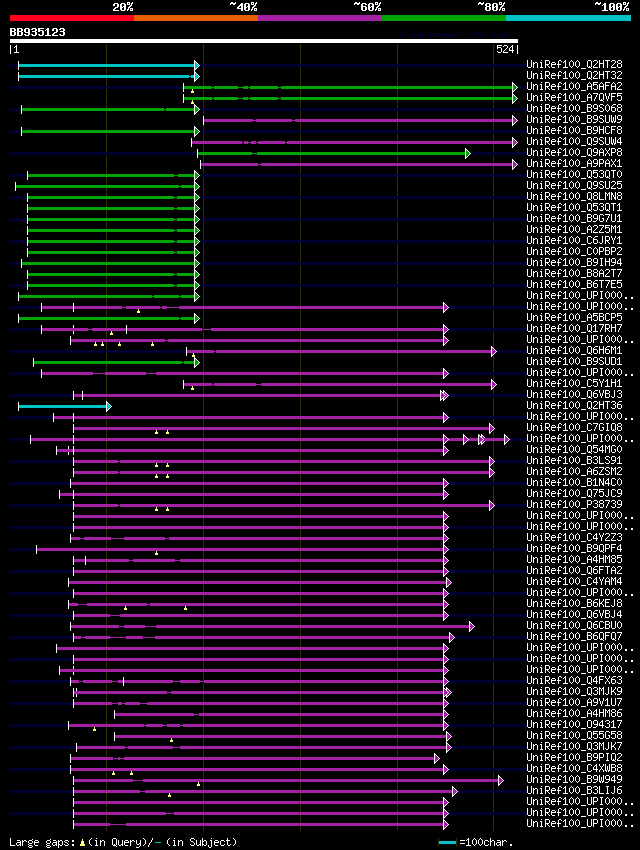Open hit UniRef100_B9SUW9
The image size is (640, 850).
pyautogui.click(x=574, y=119)
